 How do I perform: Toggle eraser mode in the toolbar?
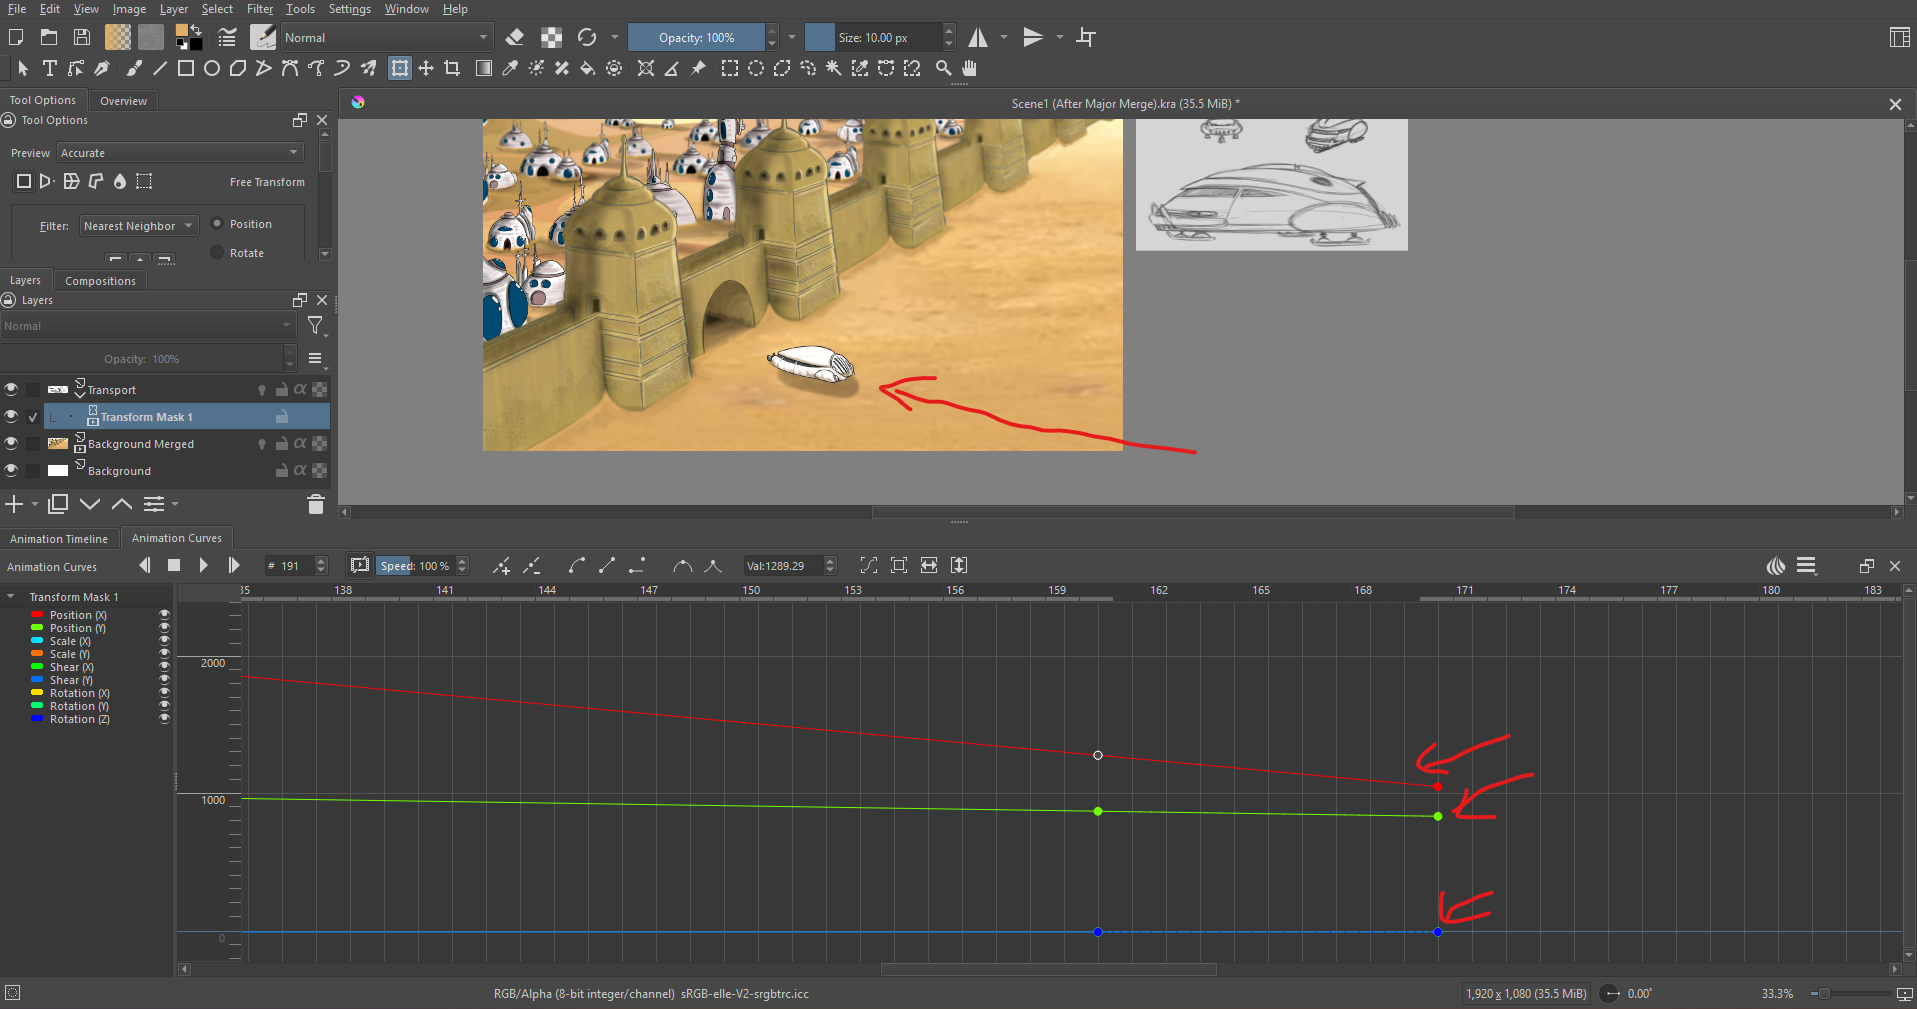(515, 38)
